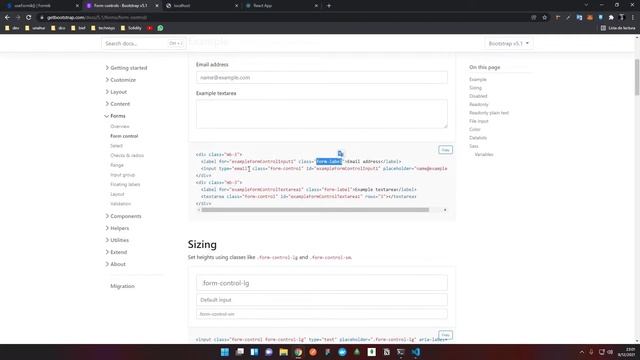
Task: Collapse the Forms sidebar section
Action: pos(115,116)
